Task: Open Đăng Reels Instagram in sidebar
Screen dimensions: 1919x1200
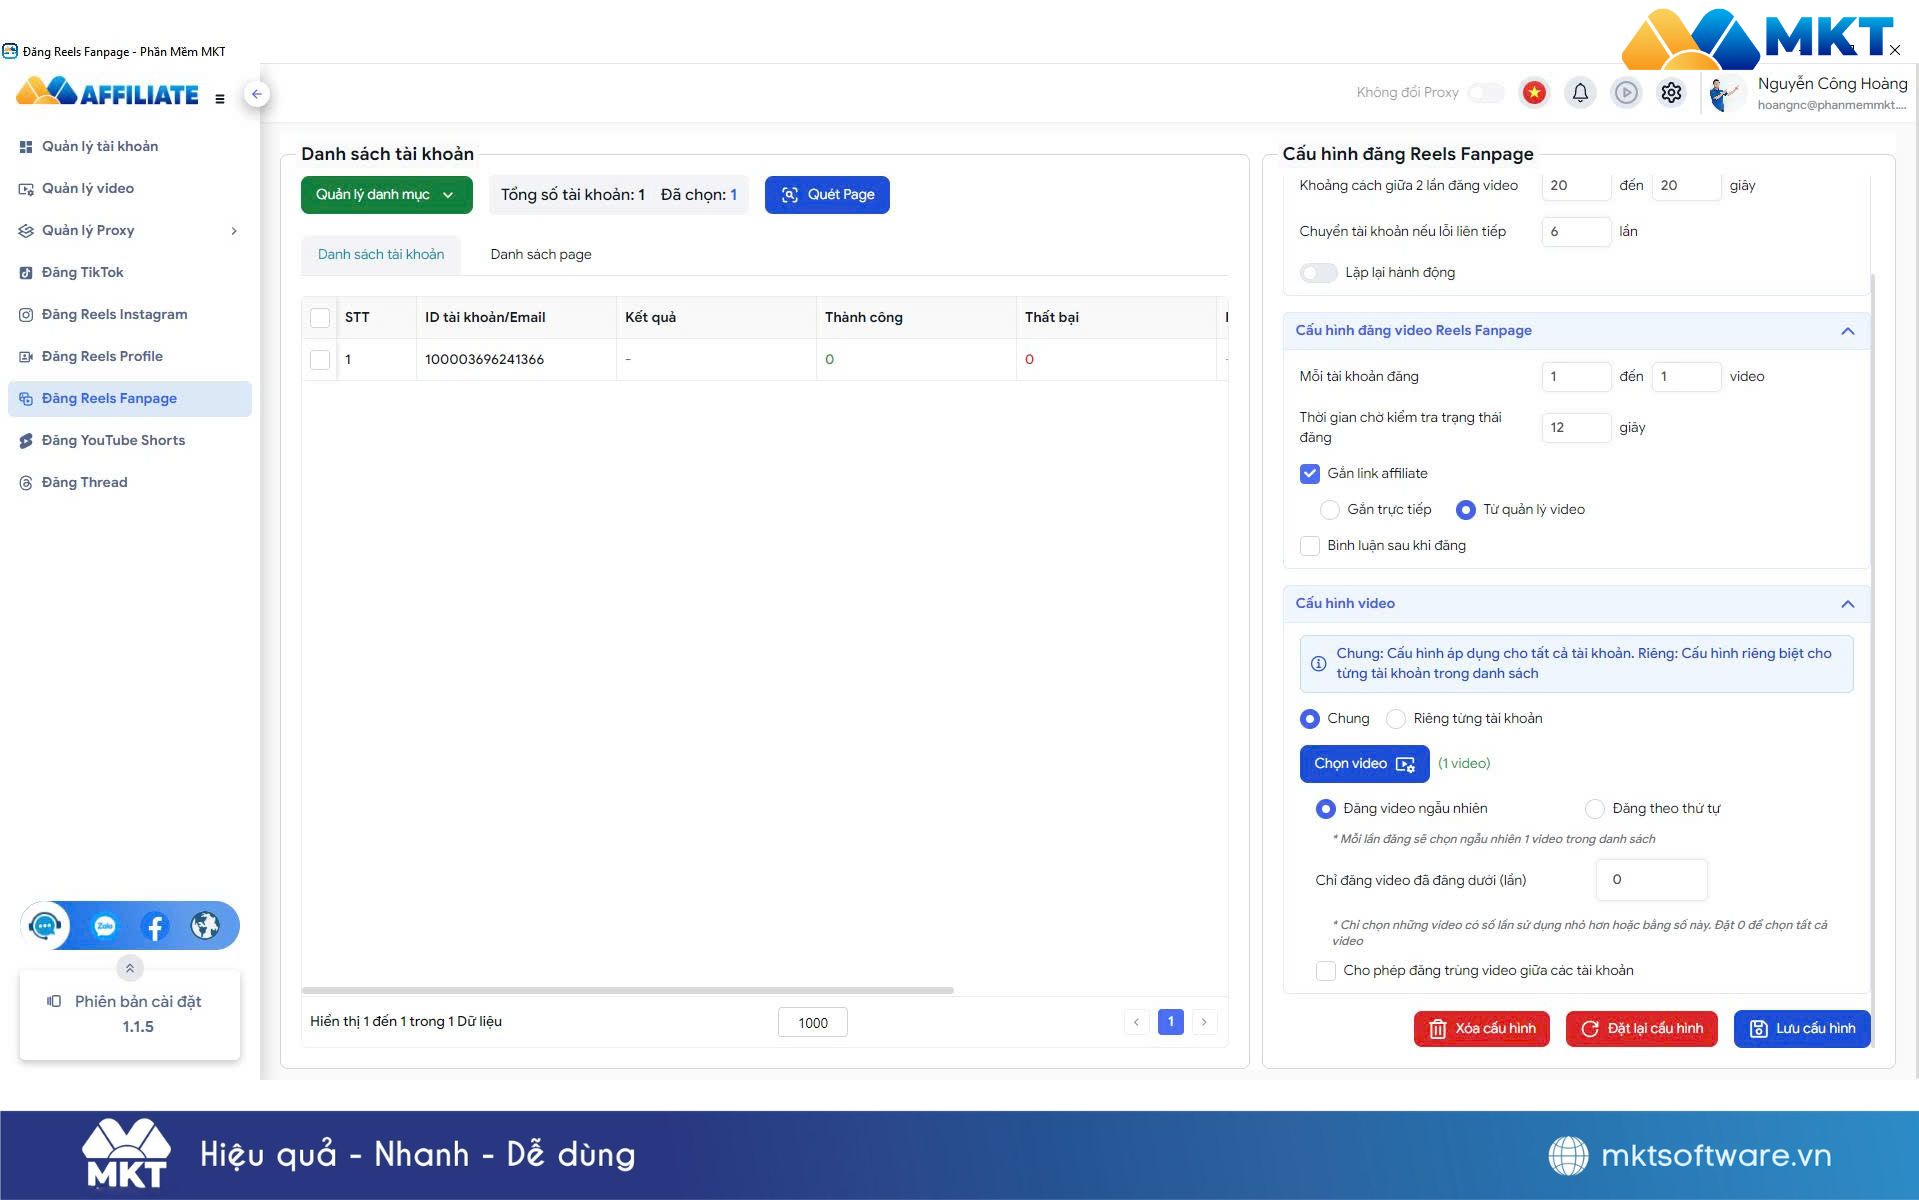Action: [113, 314]
